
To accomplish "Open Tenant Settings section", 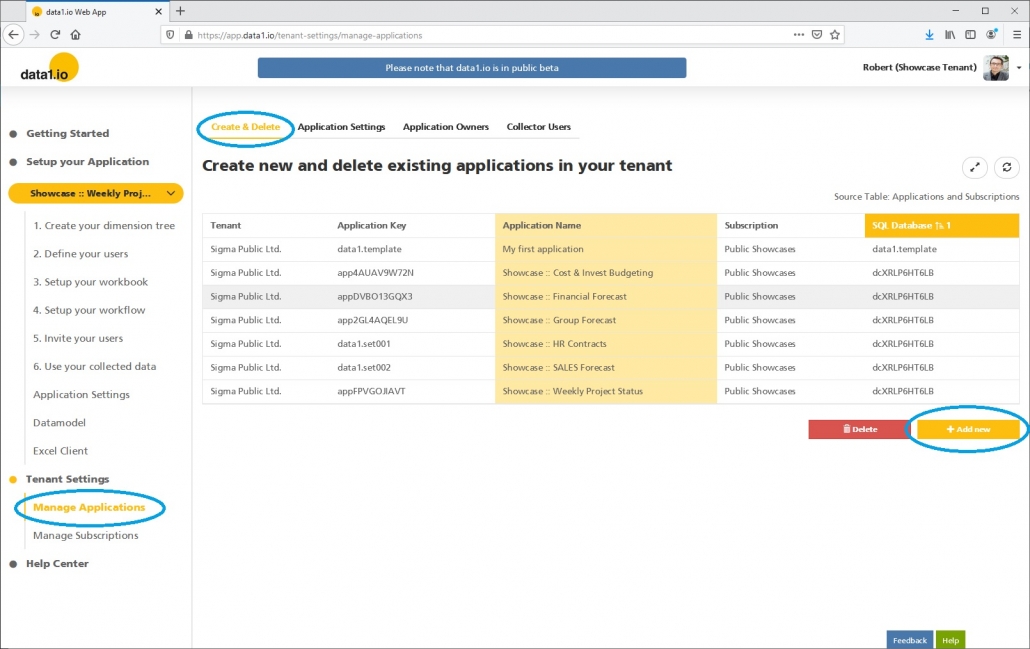I will click(67, 479).
